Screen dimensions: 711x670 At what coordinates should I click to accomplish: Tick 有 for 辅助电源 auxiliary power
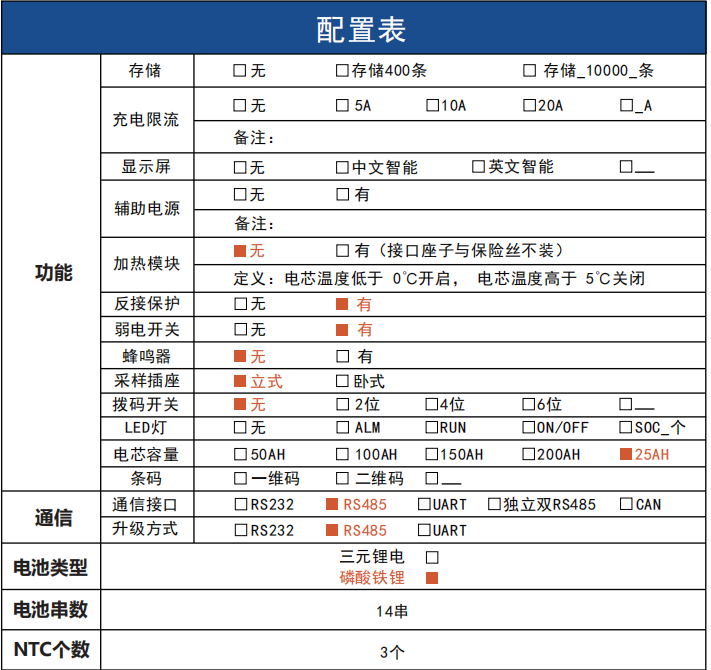click(342, 194)
